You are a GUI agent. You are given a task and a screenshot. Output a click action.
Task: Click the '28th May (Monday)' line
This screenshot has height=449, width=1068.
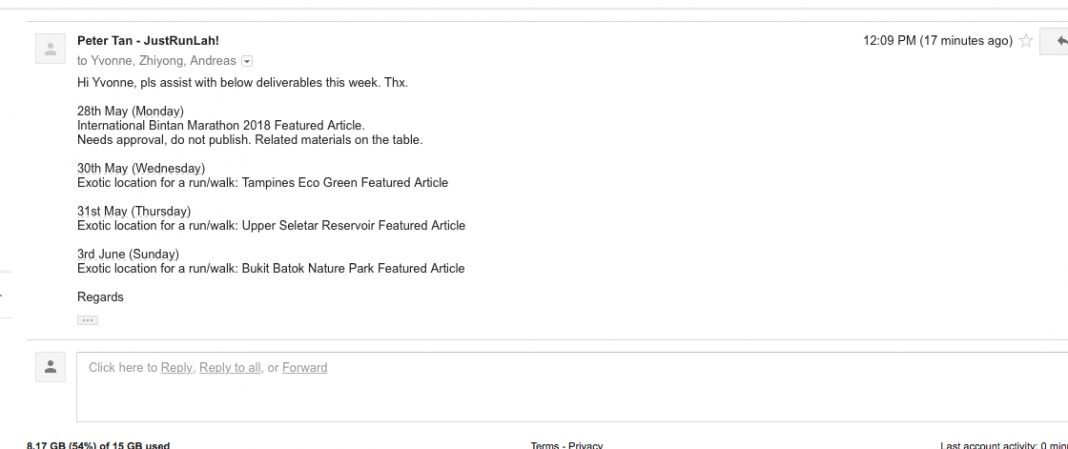130,110
